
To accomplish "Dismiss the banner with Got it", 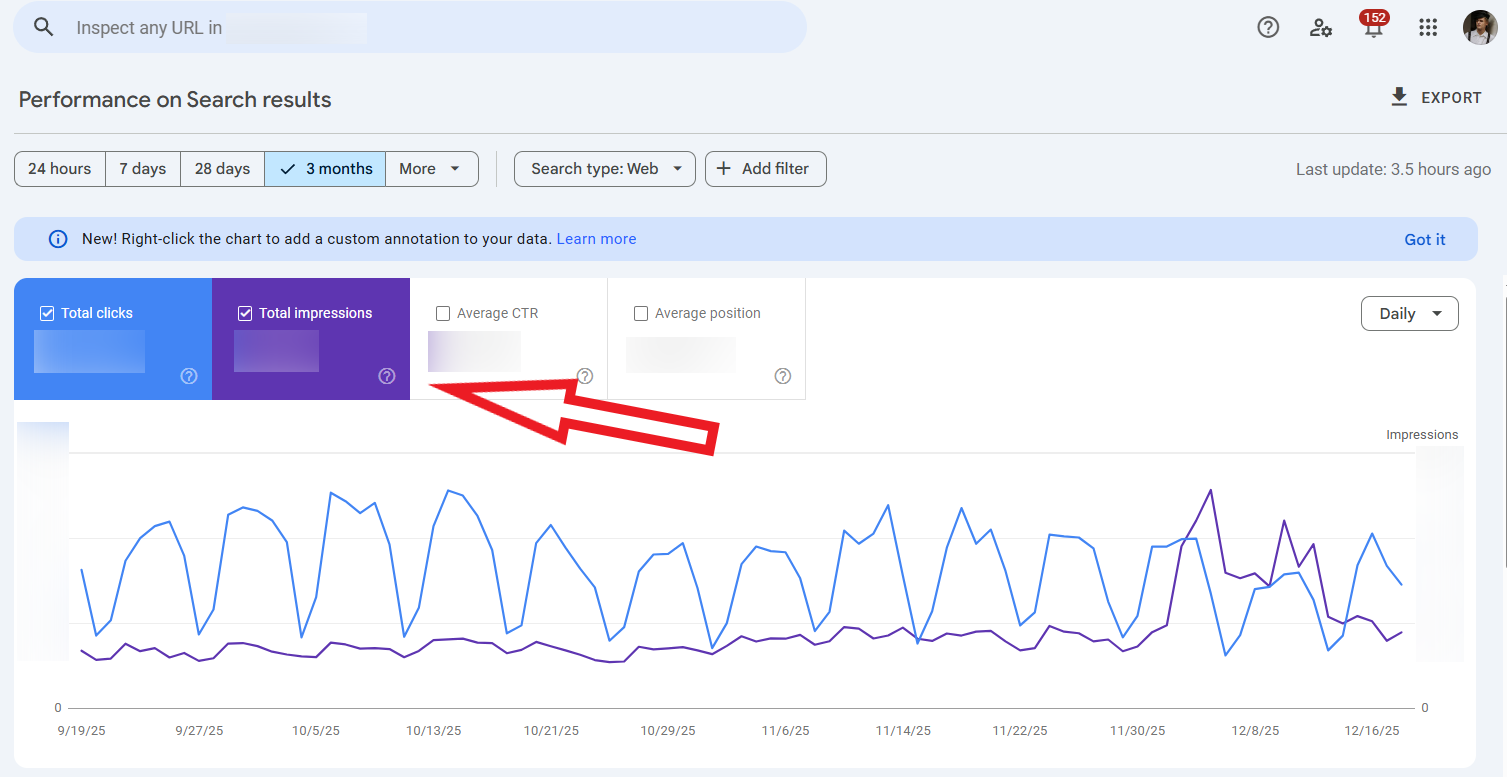I will tap(1424, 239).
